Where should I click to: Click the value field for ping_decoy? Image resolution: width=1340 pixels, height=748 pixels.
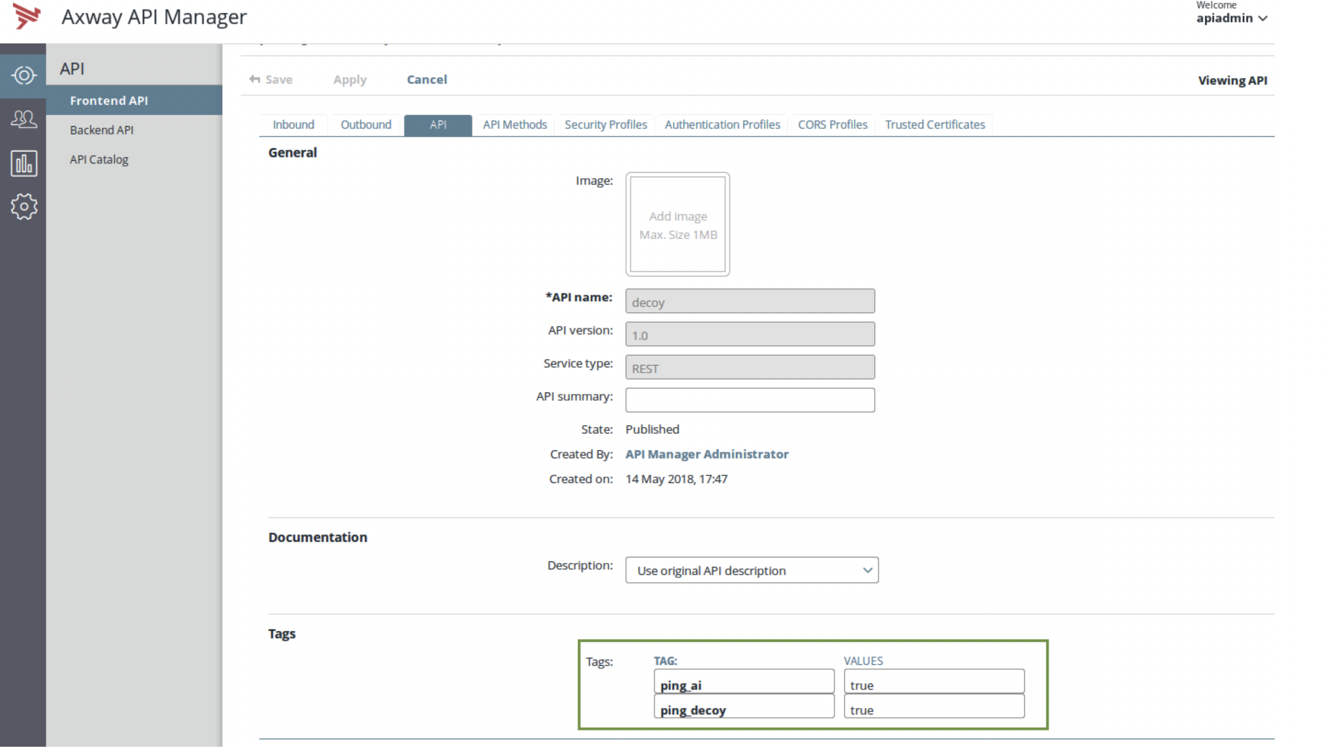tap(934, 707)
